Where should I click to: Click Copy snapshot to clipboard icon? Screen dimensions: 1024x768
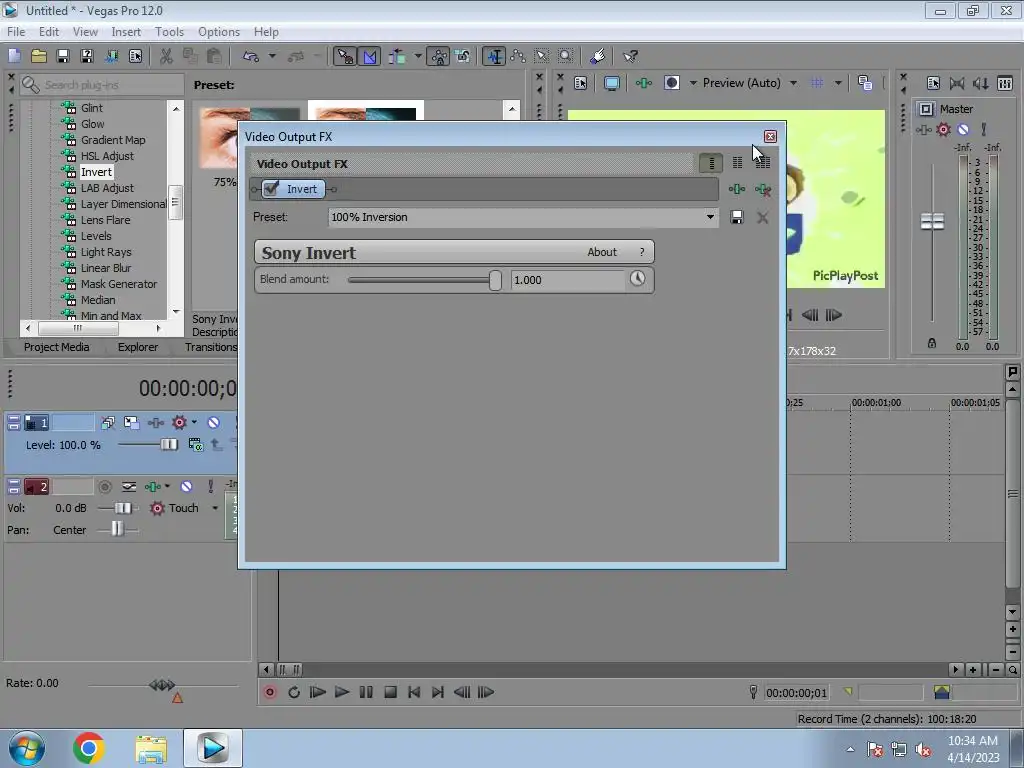[x=865, y=83]
